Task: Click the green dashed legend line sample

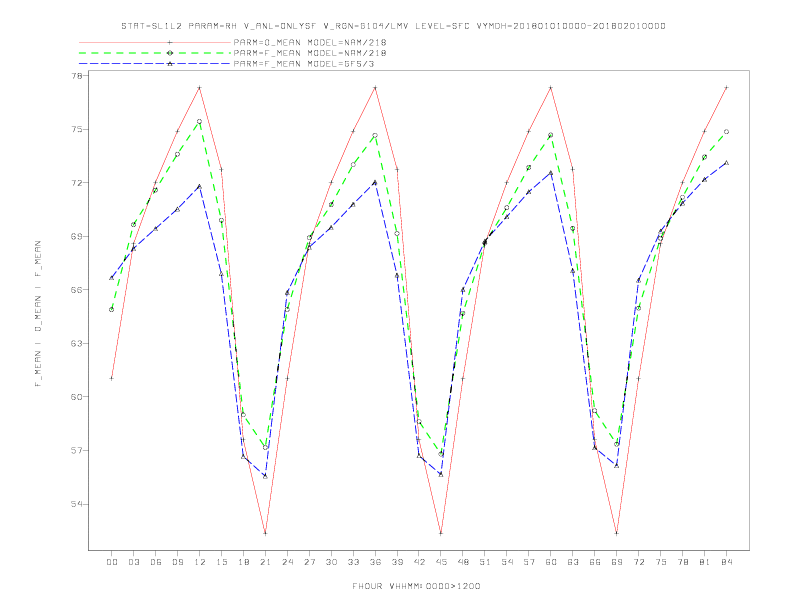Action: tap(155, 53)
